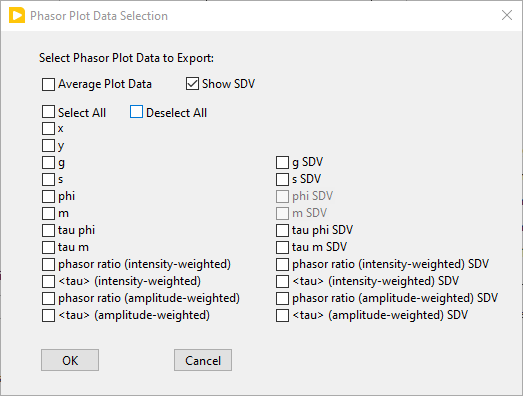Tick the Deselect All checkbox
523x396 pixels.
(x=136, y=112)
